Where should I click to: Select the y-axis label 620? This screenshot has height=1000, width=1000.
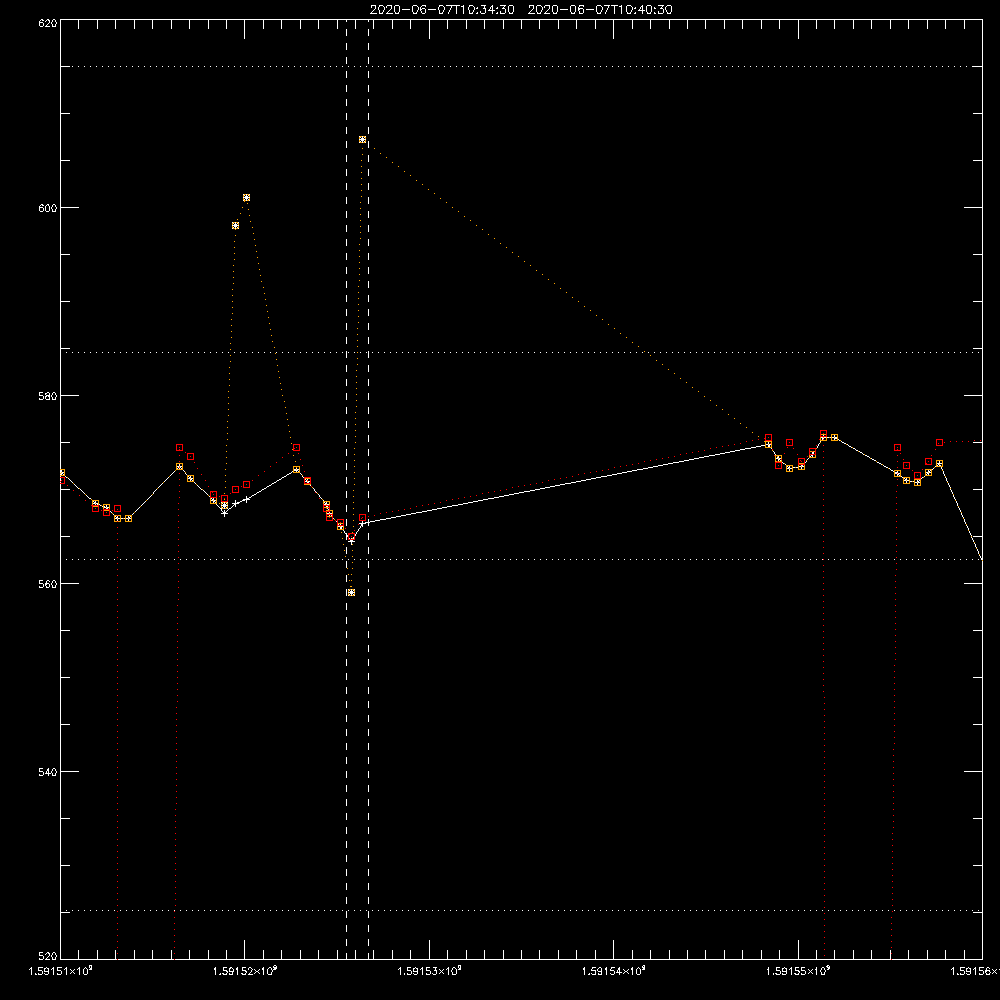click(48, 23)
